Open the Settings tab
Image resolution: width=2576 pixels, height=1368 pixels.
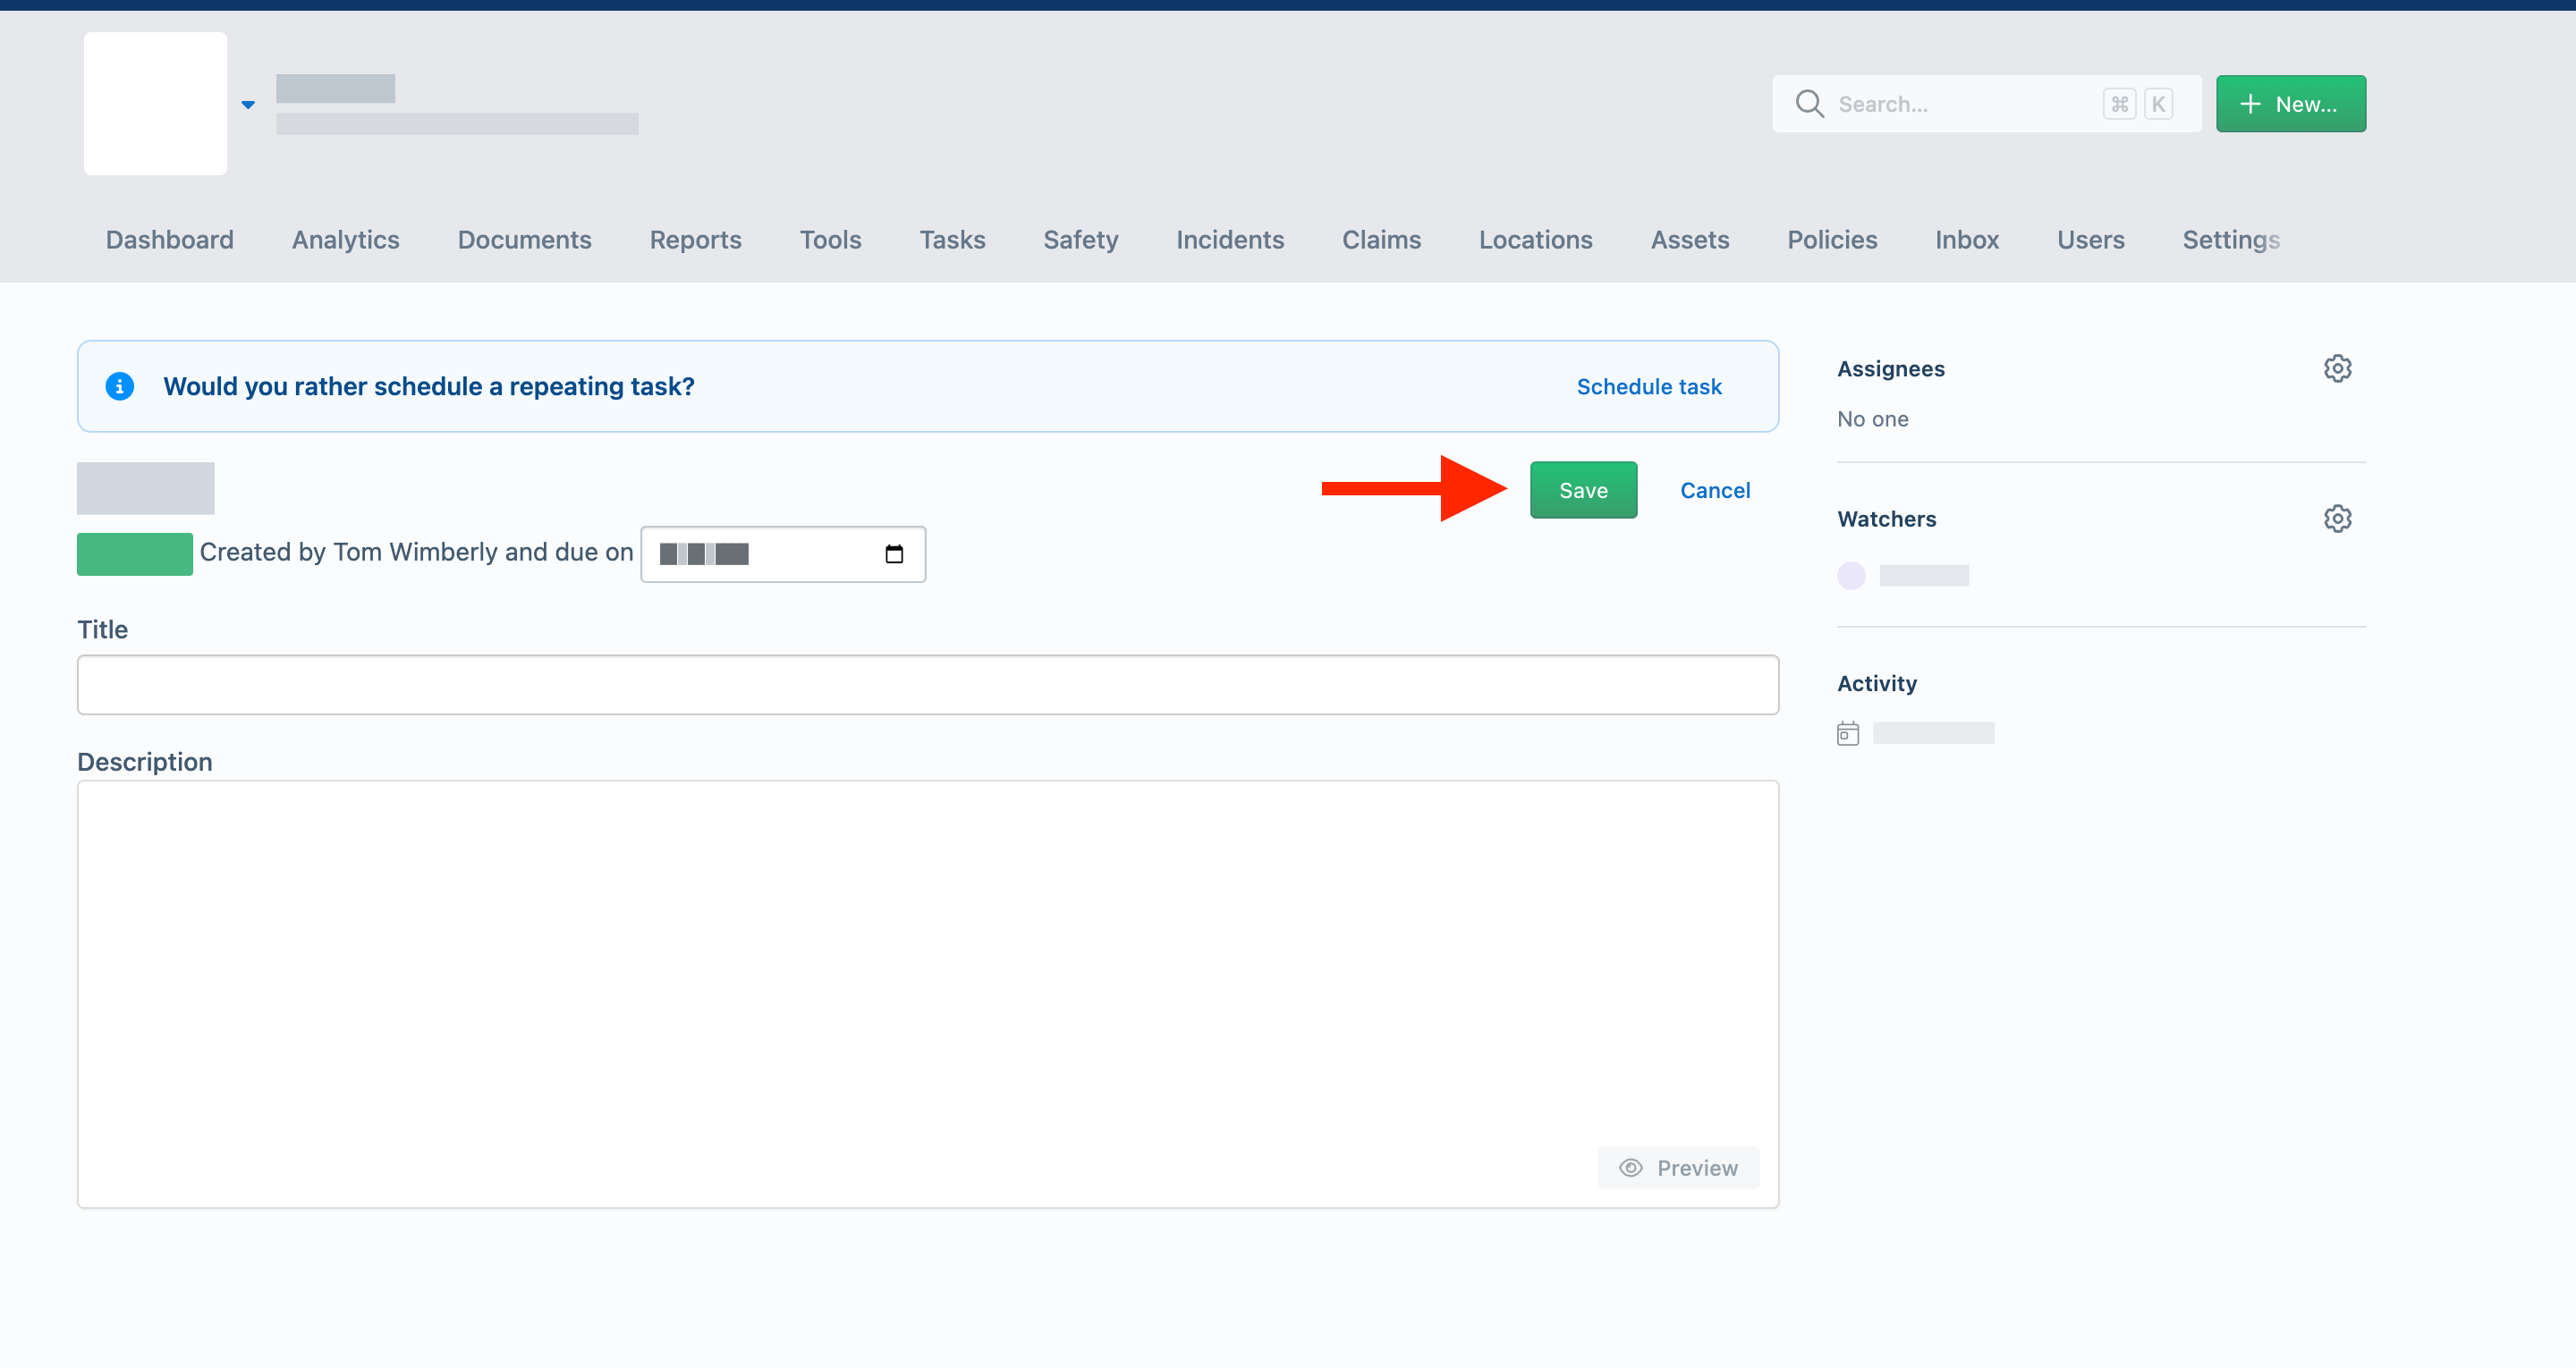(2231, 240)
